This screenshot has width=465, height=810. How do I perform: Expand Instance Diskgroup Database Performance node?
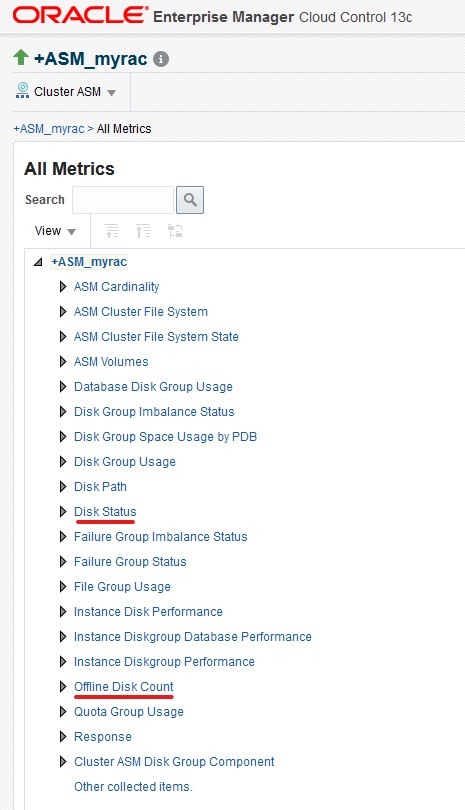pos(63,636)
